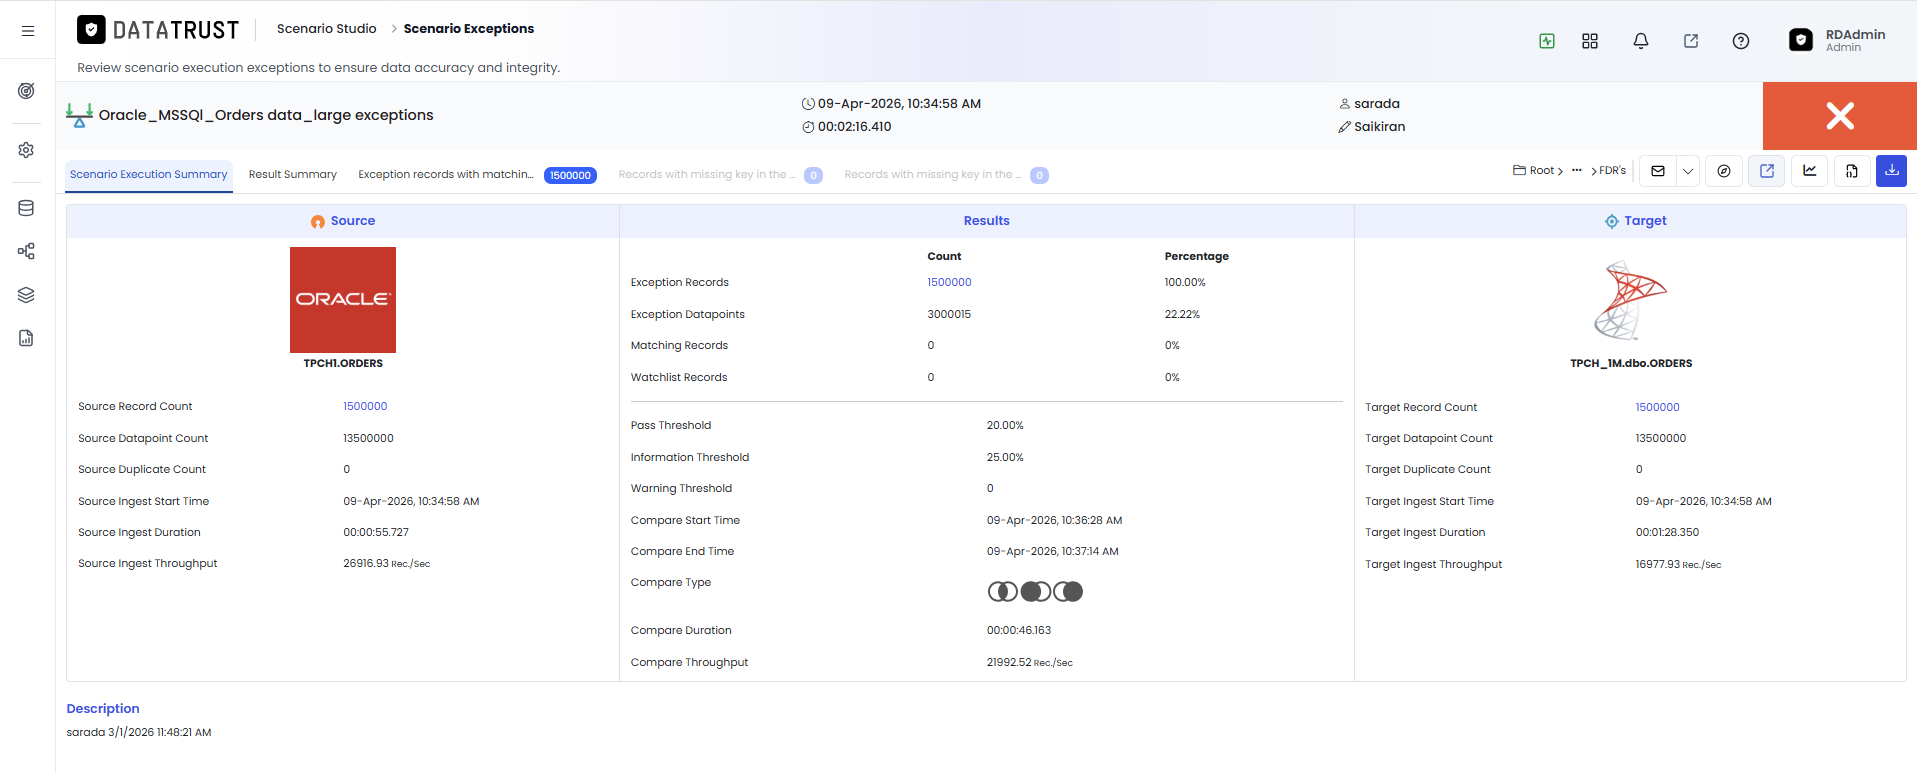This screenshot has height=773, width=1917.
Task: Click the blue open-in-new-window toolbar button
Action: [1767, 171]
